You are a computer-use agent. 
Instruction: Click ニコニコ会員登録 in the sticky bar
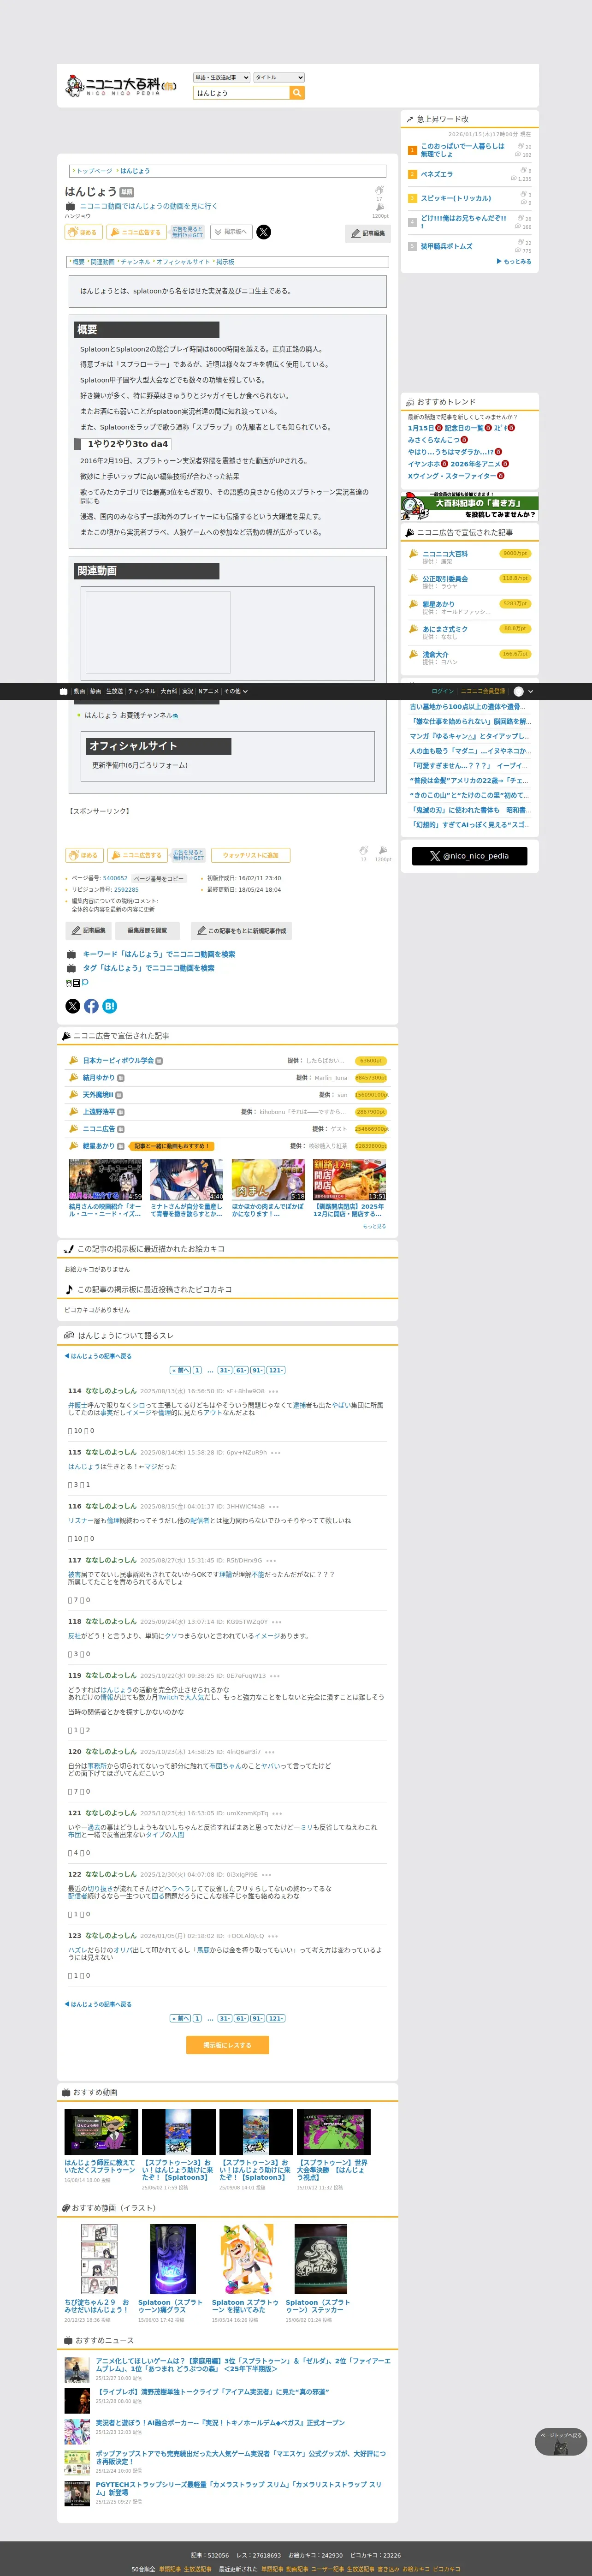click(x=483, y=691)
